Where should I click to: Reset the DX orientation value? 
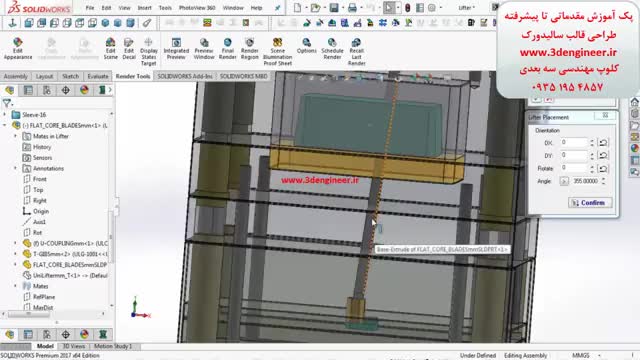point(603,142)
